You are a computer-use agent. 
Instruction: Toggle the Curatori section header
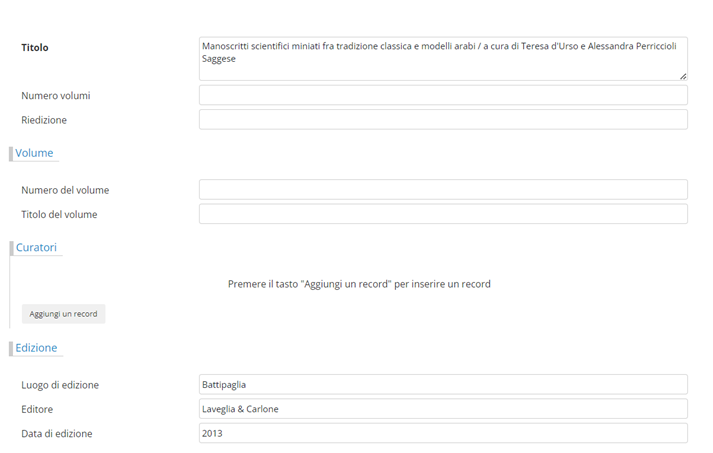tap(36, 247)
